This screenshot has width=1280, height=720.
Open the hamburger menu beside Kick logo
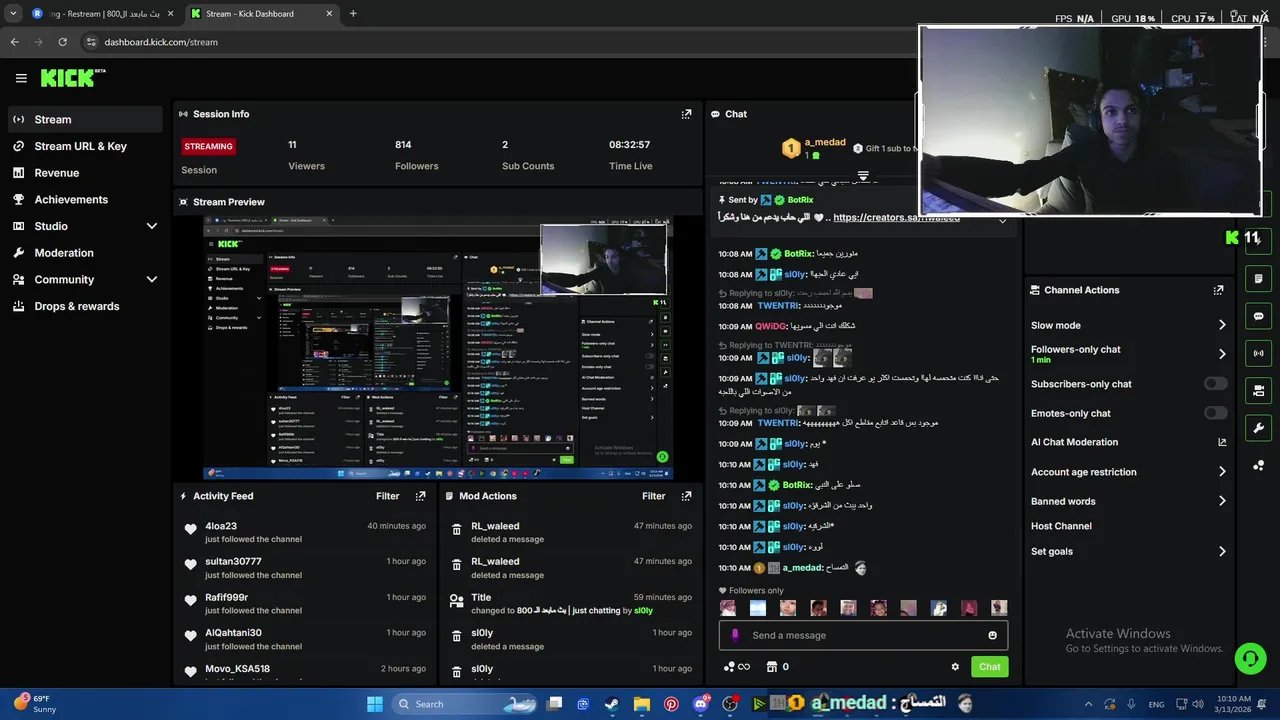tap(21, 78)
